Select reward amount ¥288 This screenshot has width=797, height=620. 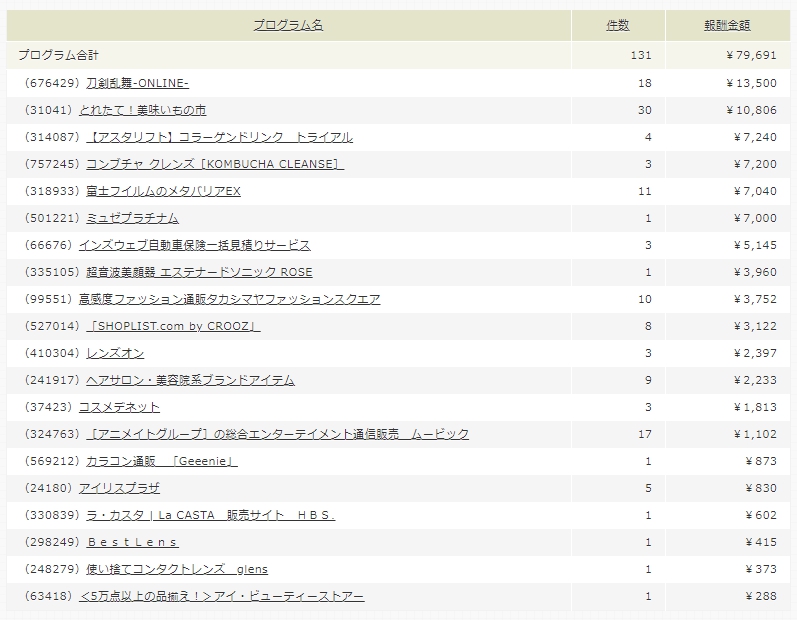[x=761, y=595]
